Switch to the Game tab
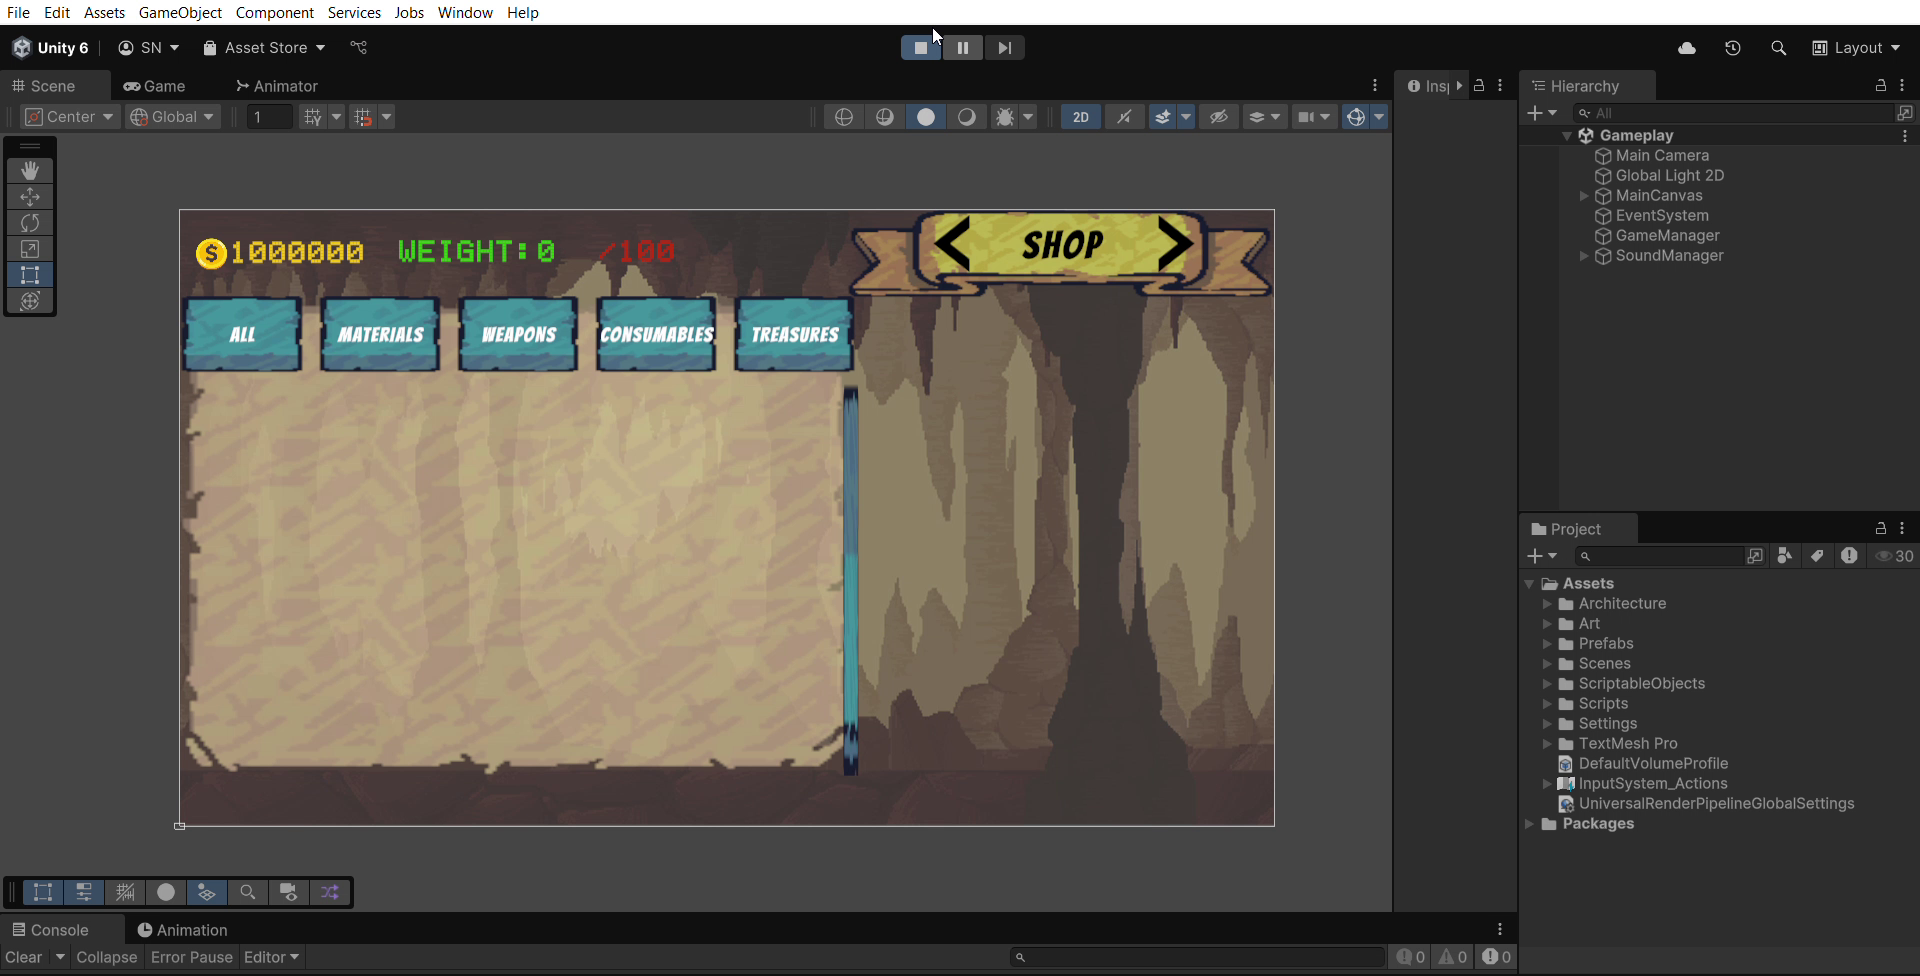Image resolution: width=1920 pixels, height=976 pixels. (155, 86)
